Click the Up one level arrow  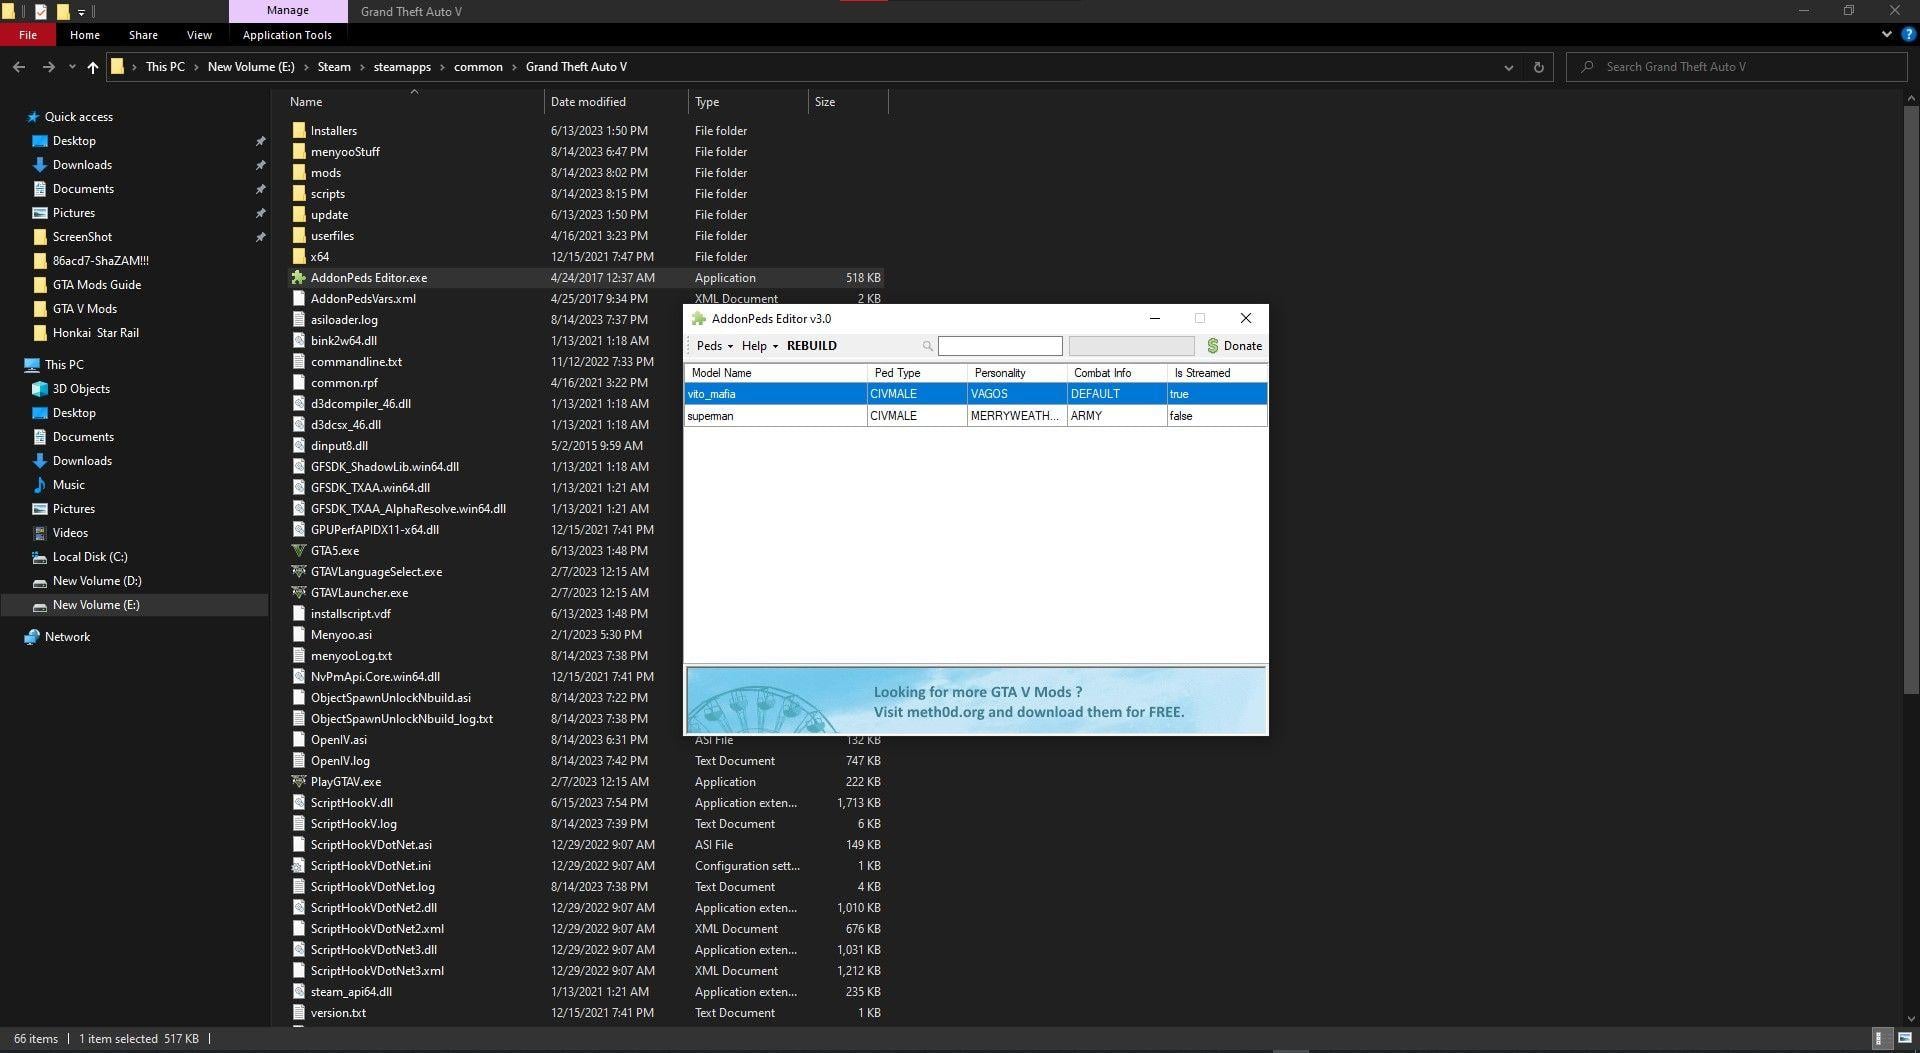[93, 67]
